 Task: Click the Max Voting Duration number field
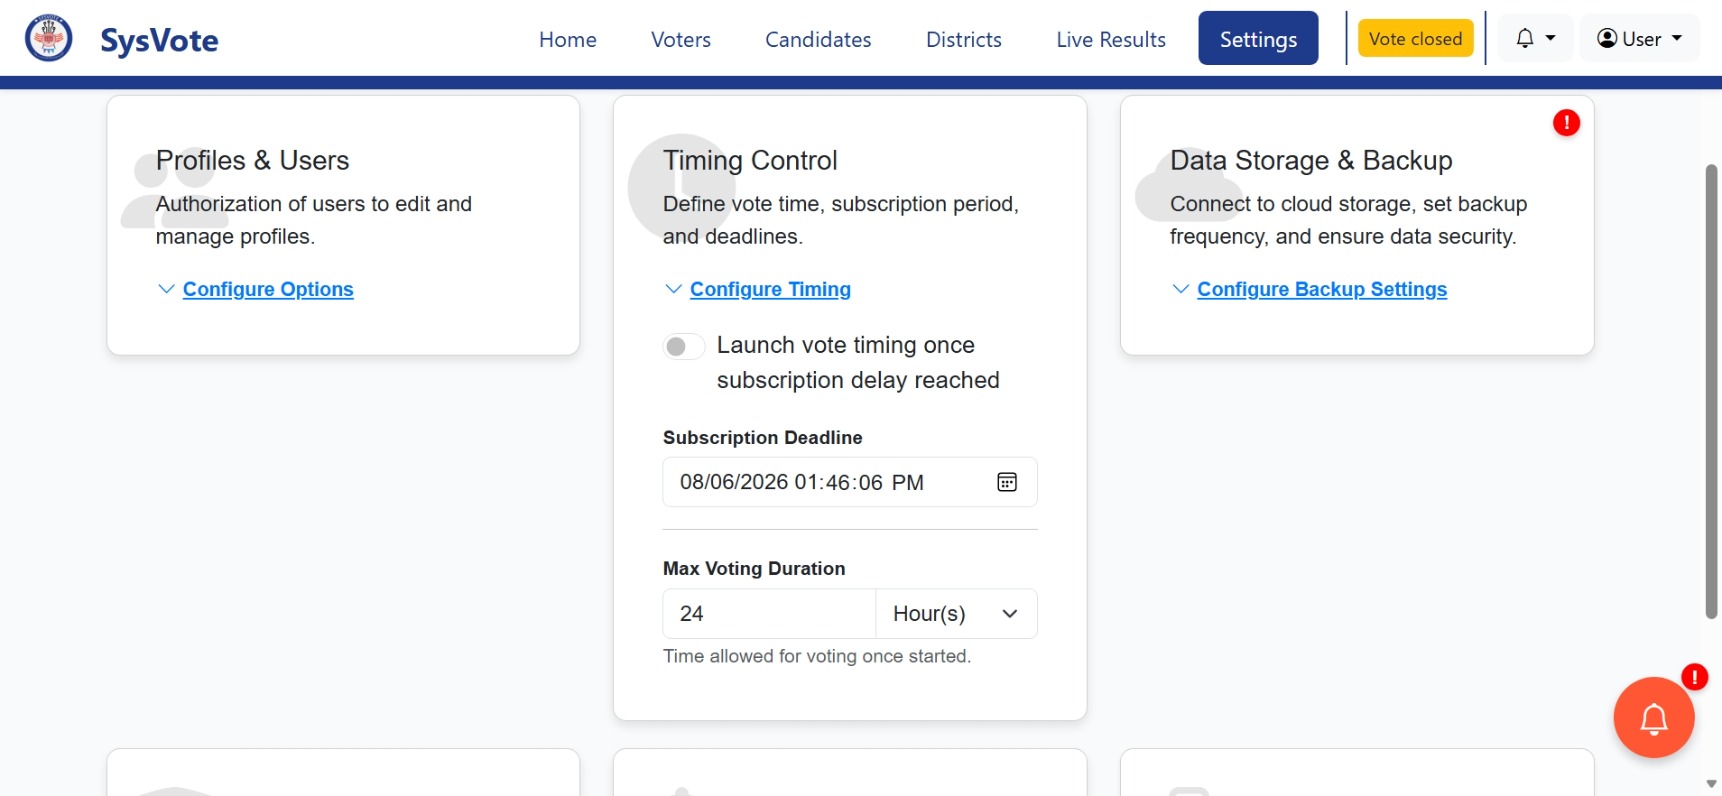click(x=769, y=614)
